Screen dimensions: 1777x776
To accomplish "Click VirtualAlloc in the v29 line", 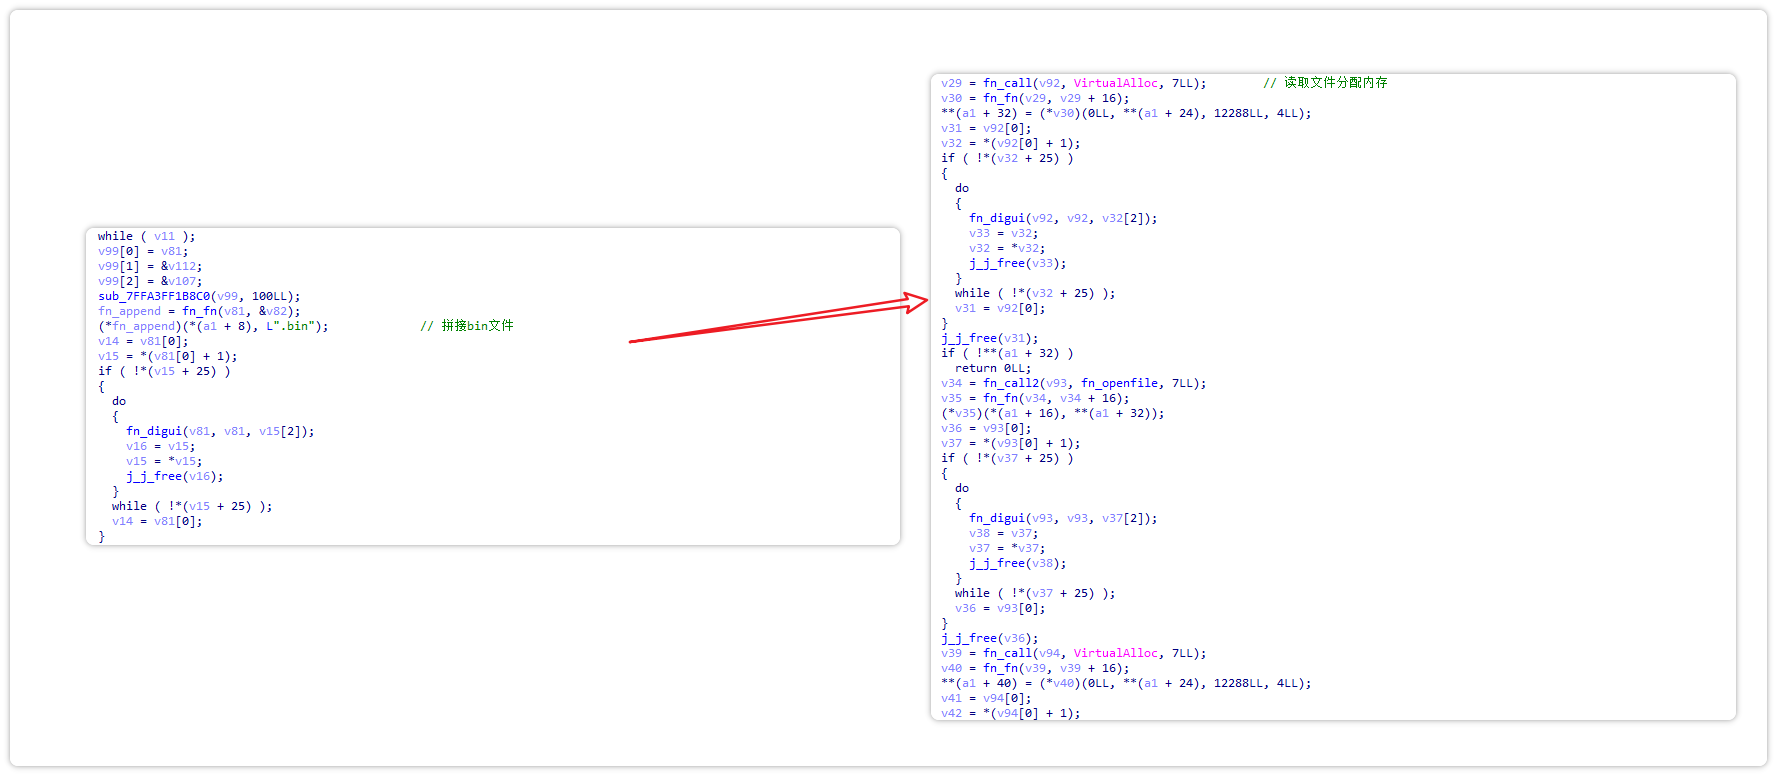I will coord(1115,83).
